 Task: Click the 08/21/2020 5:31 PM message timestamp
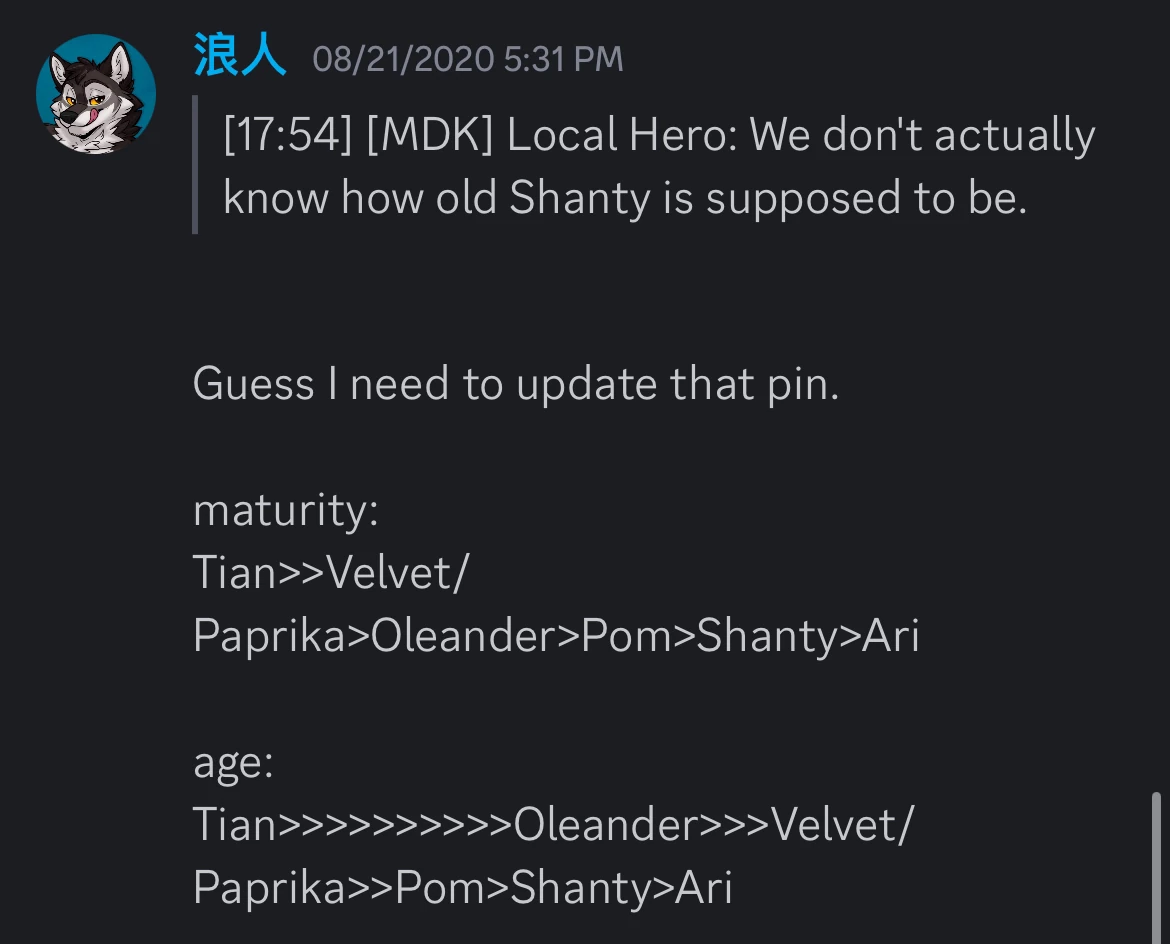click(468, 60)
